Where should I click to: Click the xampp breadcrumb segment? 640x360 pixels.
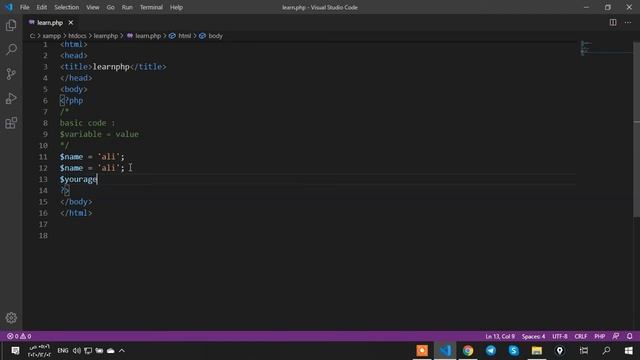51,36
